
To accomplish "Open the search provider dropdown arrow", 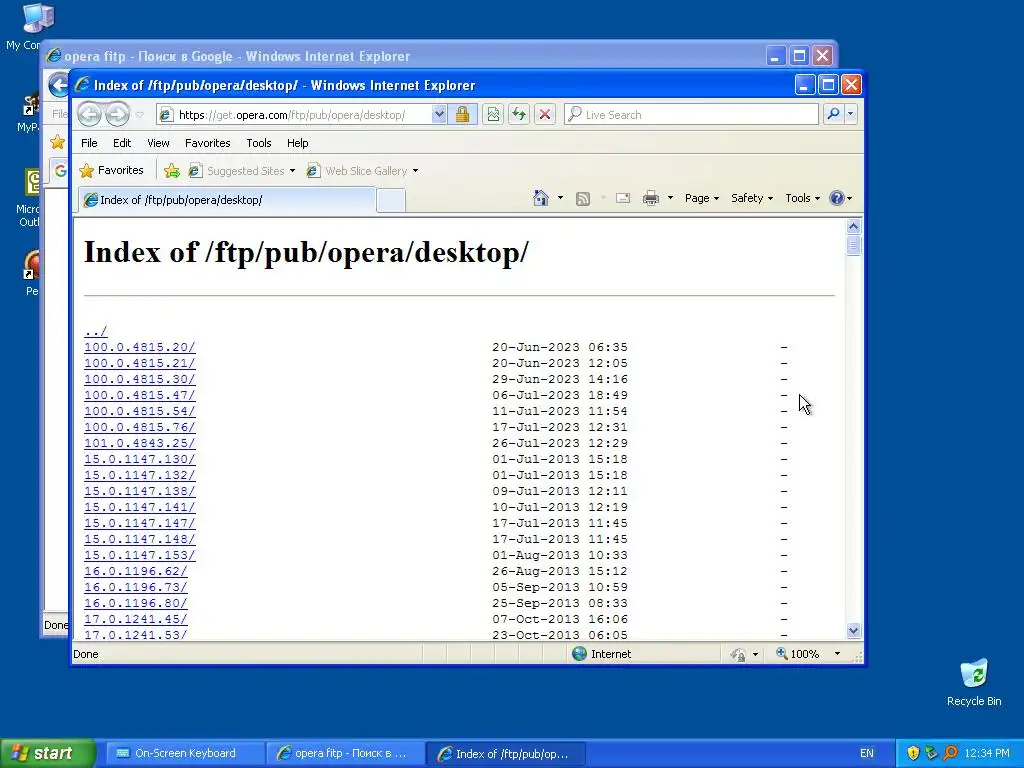I will 850,114.
